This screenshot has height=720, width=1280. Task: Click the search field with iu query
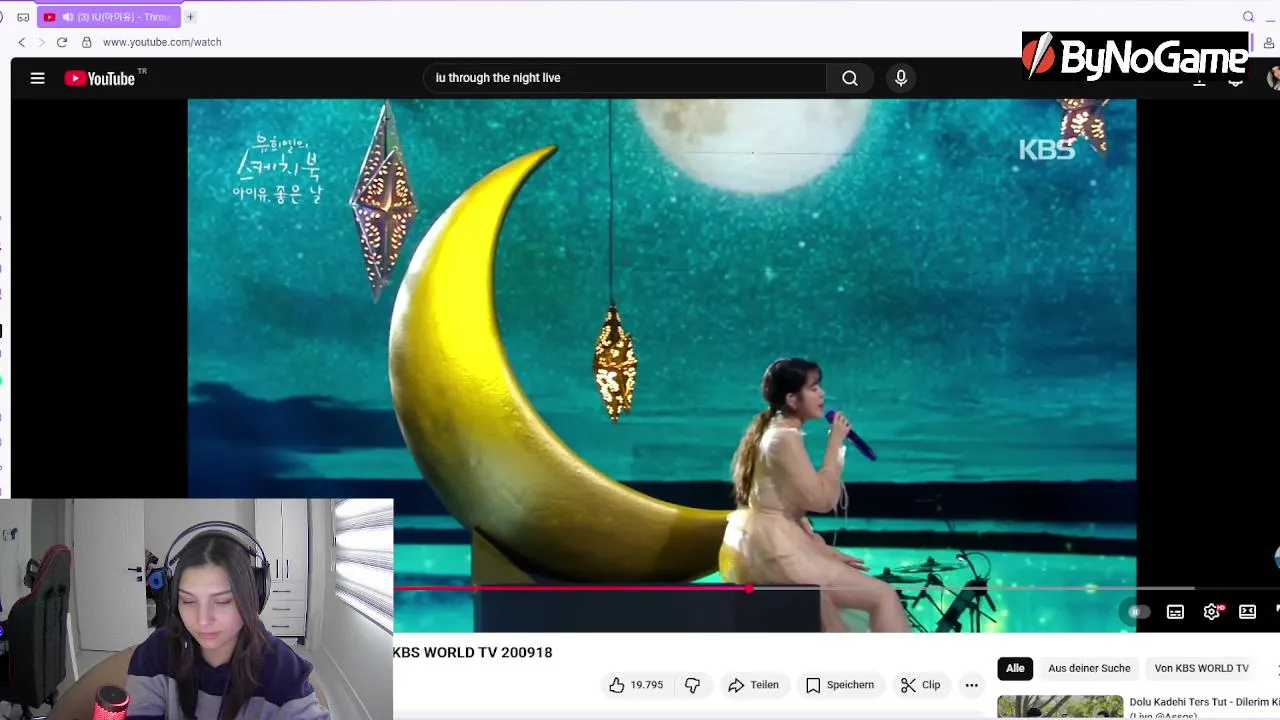[x=625, y=78]
